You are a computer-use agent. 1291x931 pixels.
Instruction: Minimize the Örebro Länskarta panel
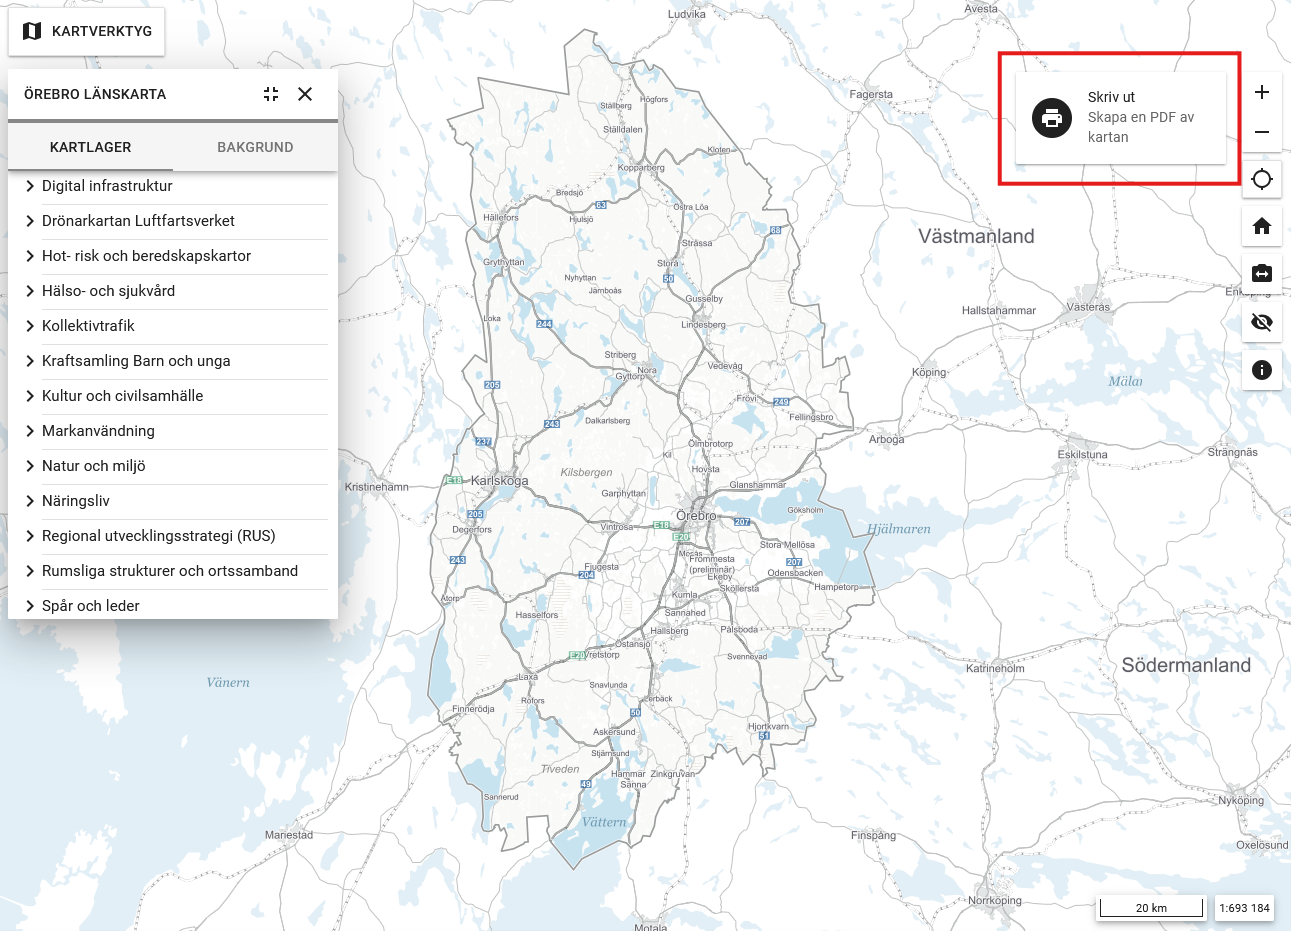pyautogui.click(x=271, y=94)
